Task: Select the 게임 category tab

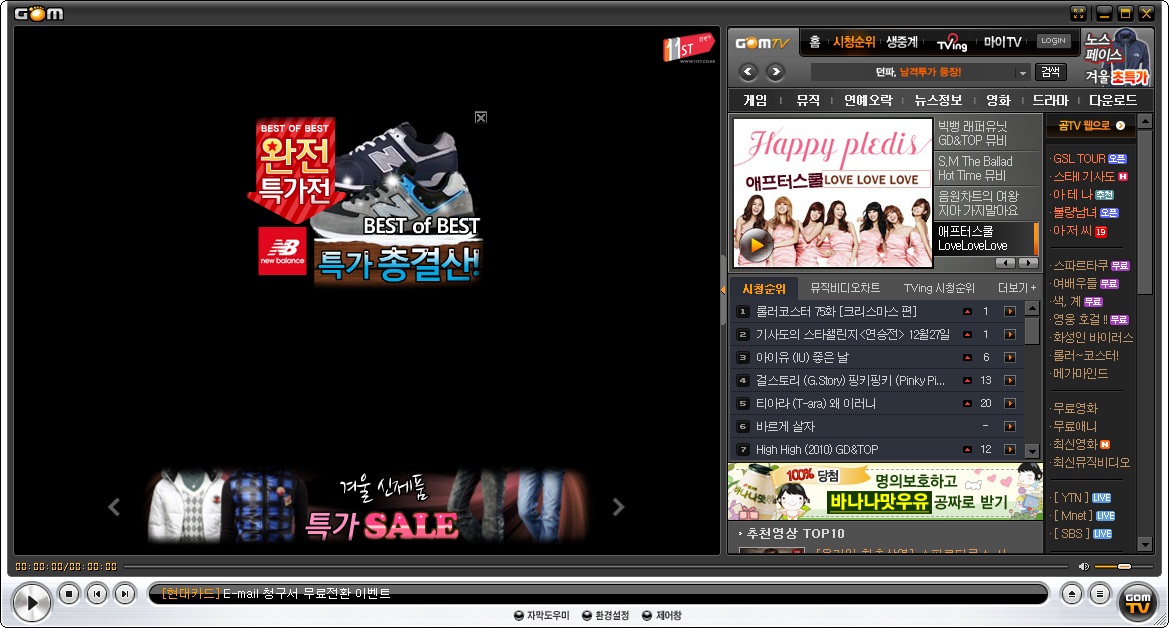Action: pos(755,100)
